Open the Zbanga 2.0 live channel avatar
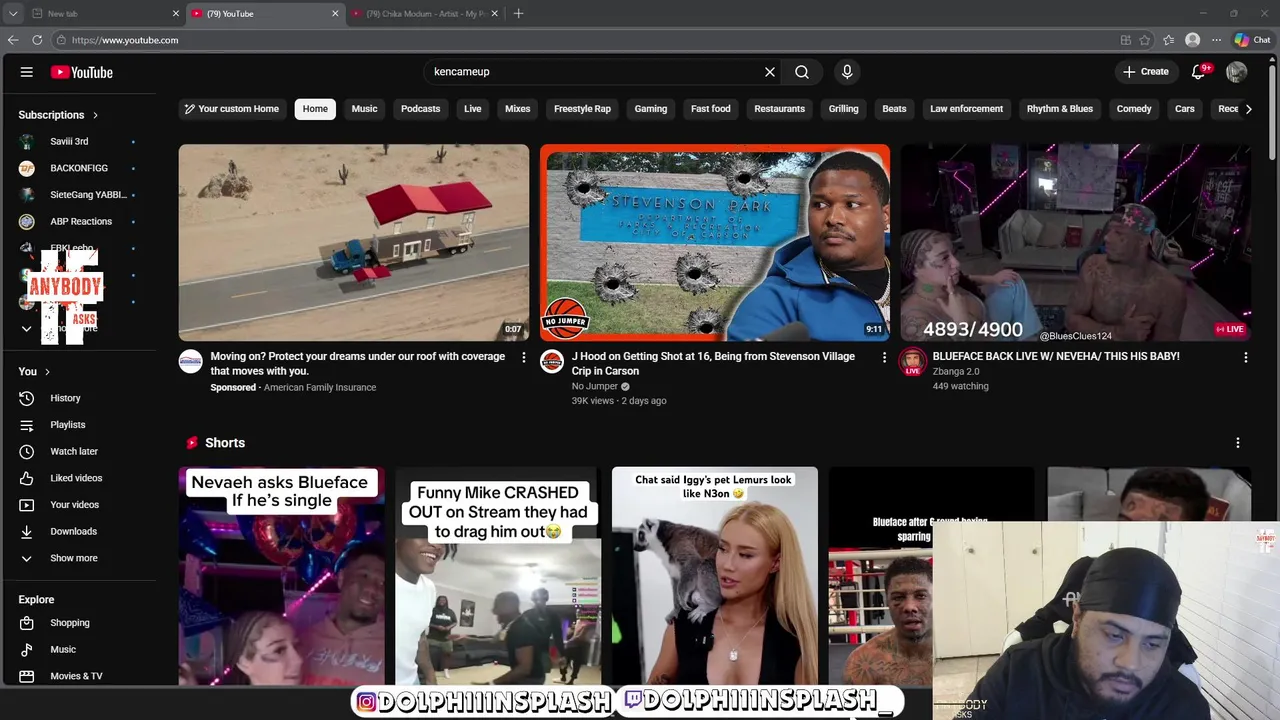 click(x=912, y=362)
